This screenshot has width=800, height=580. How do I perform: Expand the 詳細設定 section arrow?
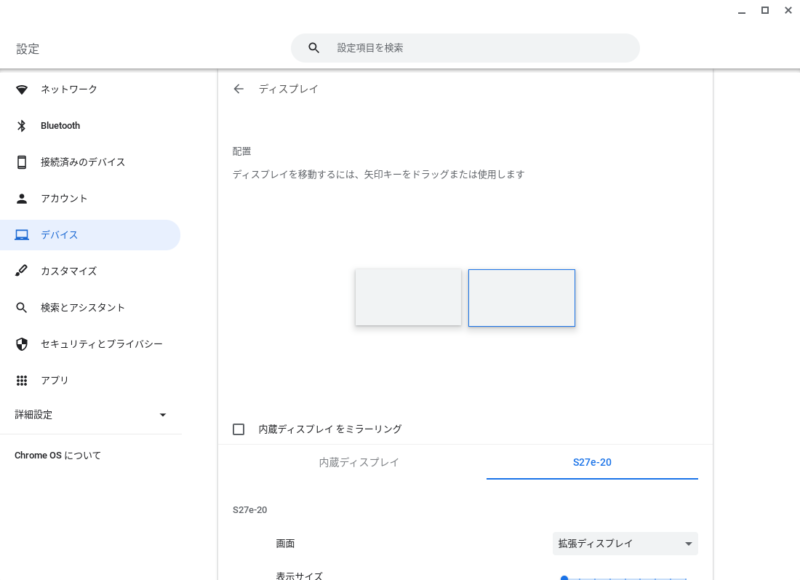pyautogui.click(x=163, y=415)
